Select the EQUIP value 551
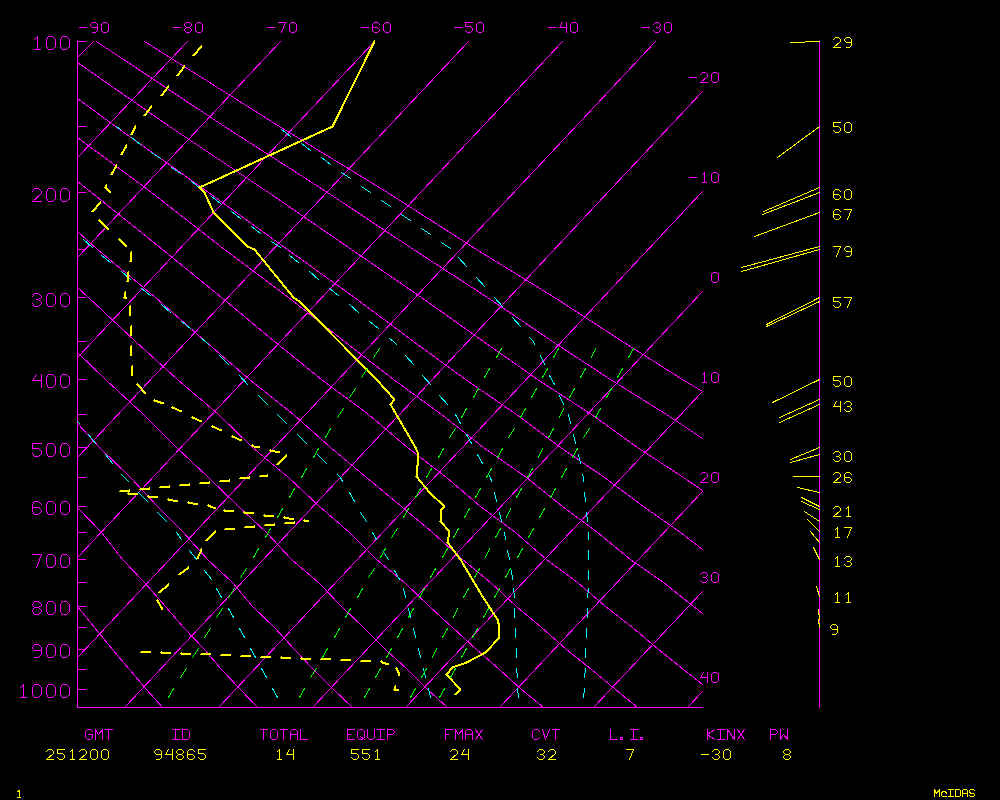The width and height of the screenshot is (1000, 800). click(x=366, y=755)
